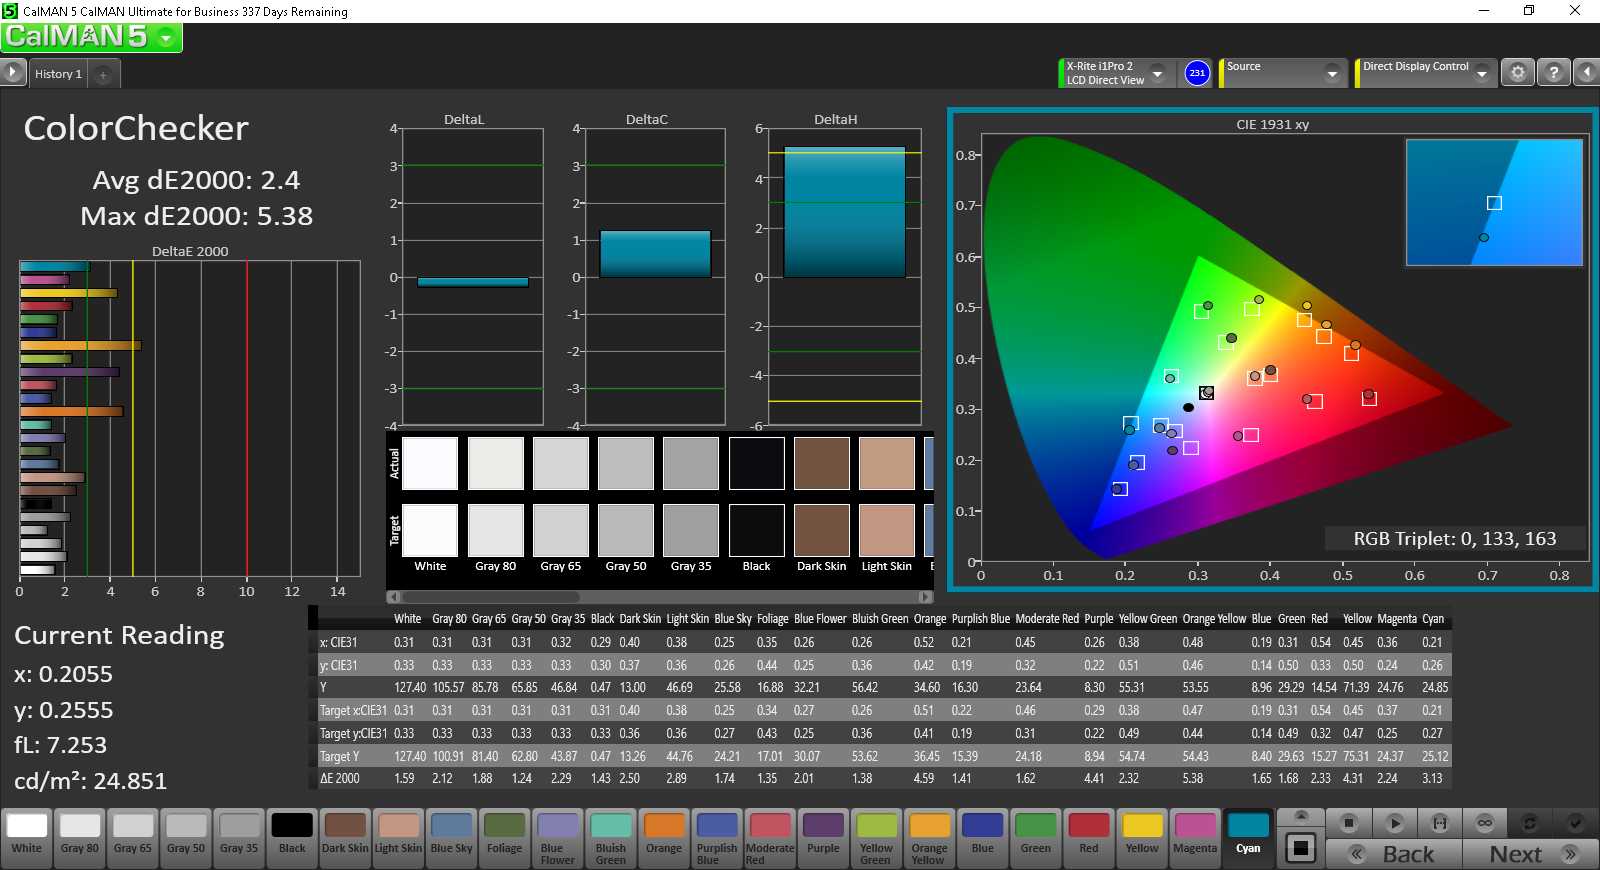Click the checkmark icon in the bottom toolbar
The image size is (1600, 870).
(x=1575, y=823)
